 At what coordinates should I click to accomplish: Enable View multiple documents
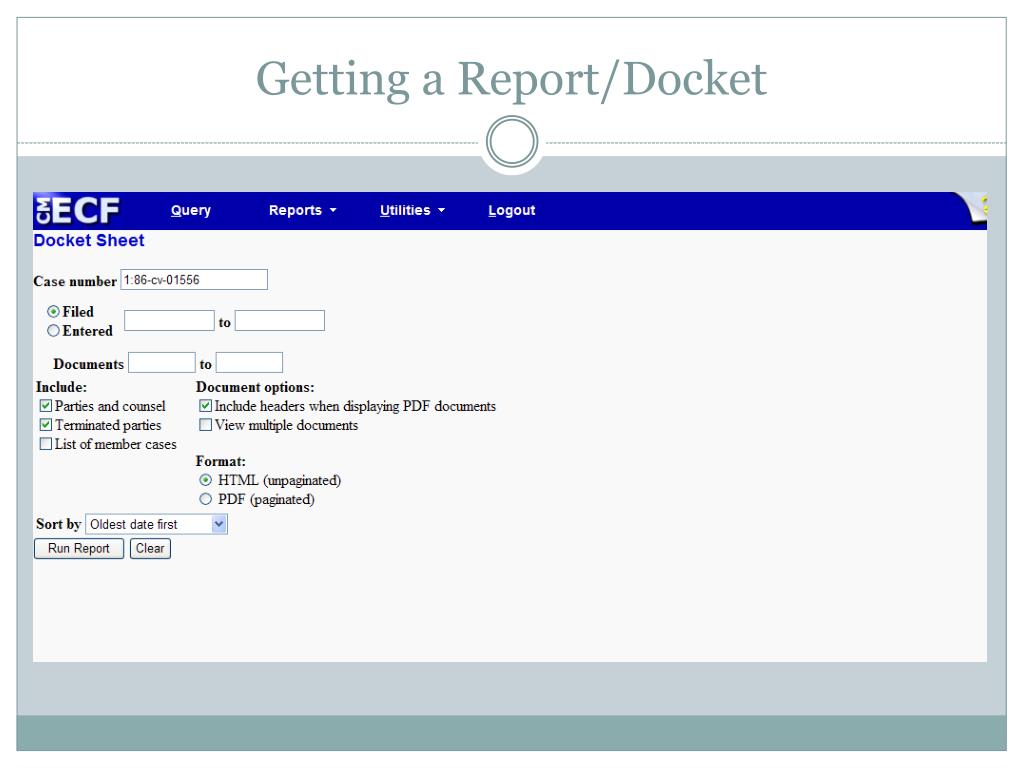point(206,425)
